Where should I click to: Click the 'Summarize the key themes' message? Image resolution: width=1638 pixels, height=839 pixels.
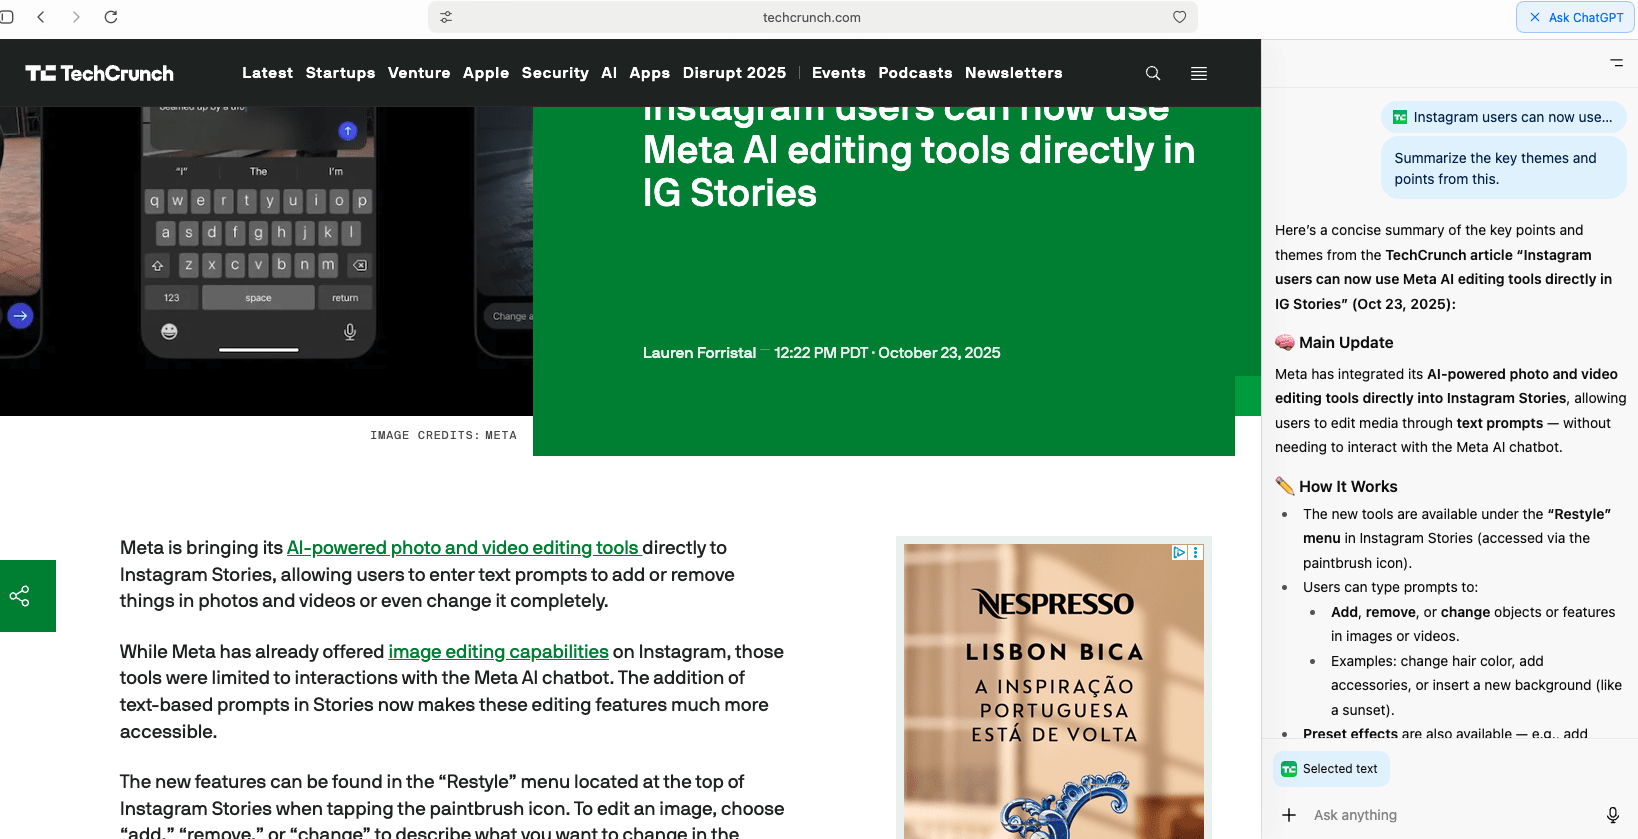coord(1503,168)
